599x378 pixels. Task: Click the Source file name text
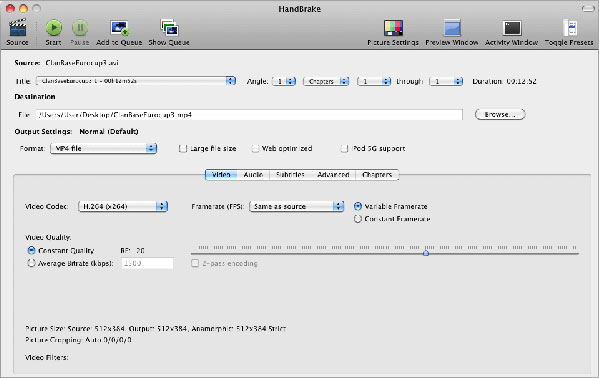82,63
